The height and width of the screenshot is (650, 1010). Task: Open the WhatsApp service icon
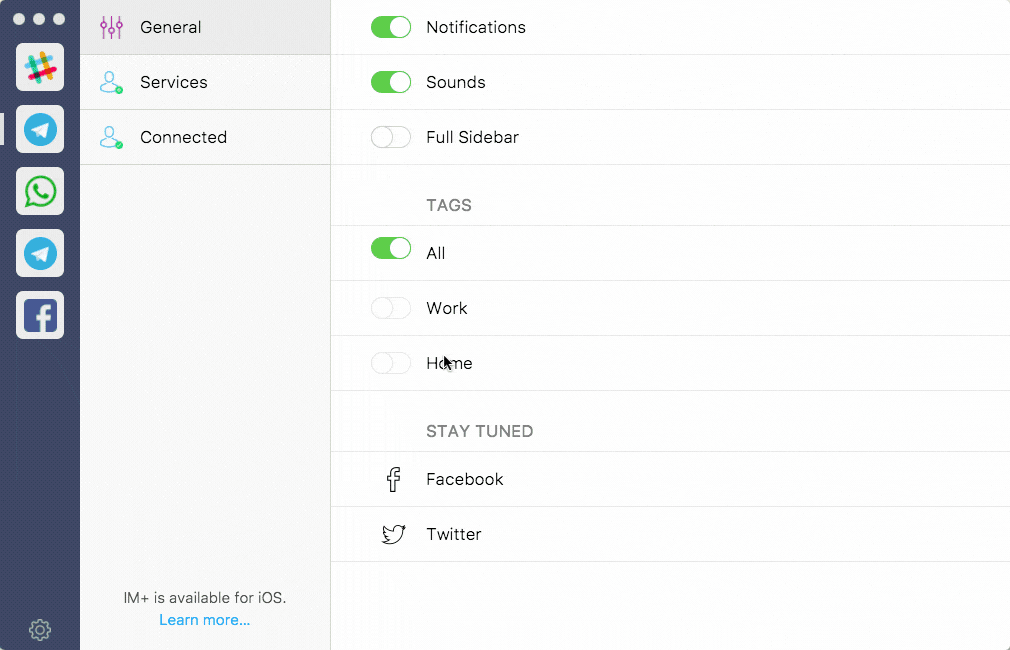[x=40, y=191]
